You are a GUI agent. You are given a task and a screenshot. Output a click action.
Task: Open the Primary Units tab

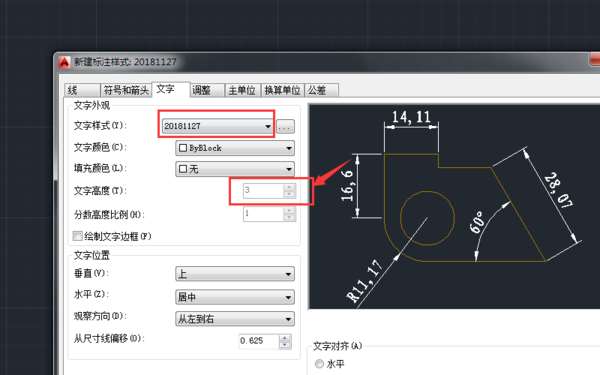pos(243,90)
